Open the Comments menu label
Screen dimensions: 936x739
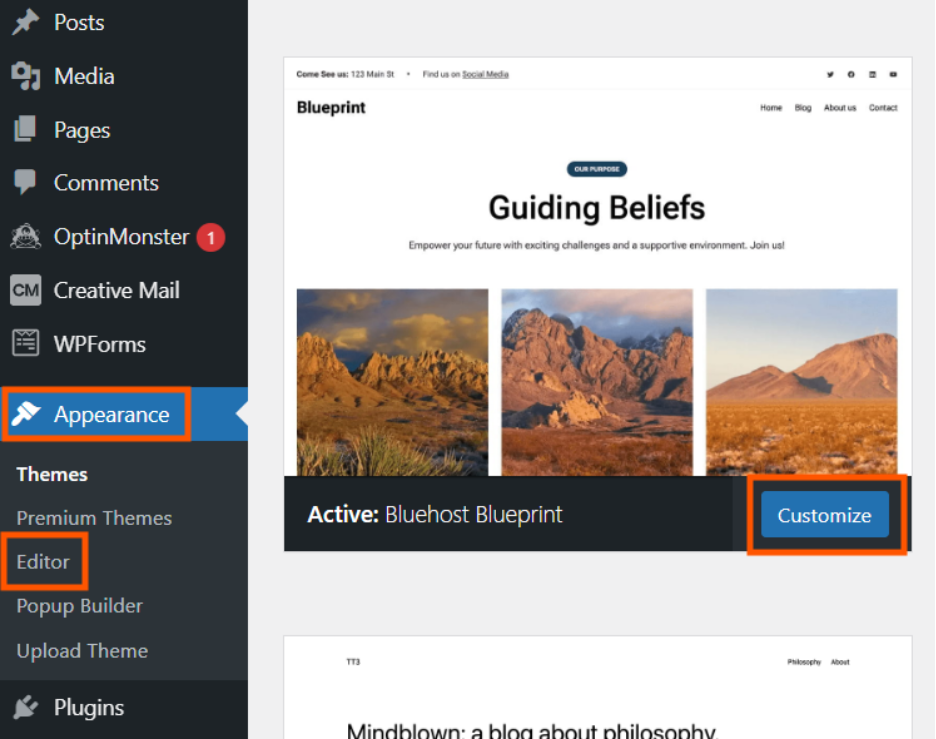[x=106, y=183]
